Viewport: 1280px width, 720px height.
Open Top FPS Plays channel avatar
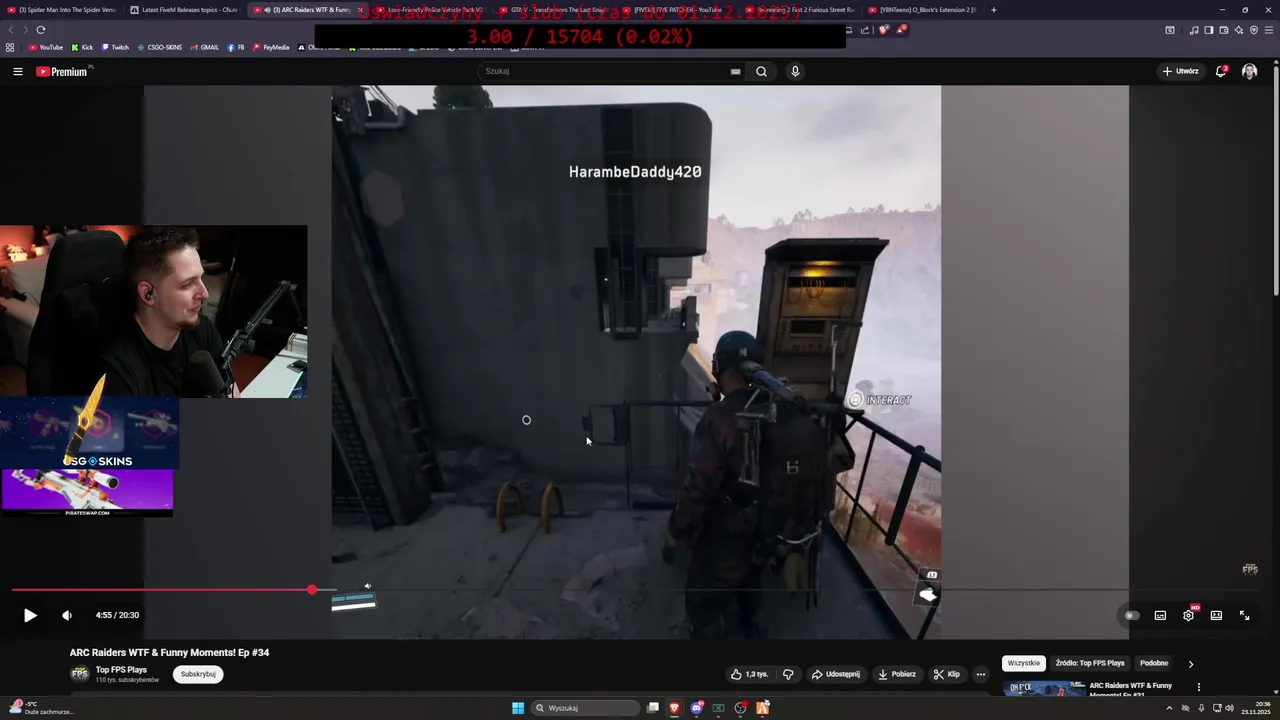point(79,674)
